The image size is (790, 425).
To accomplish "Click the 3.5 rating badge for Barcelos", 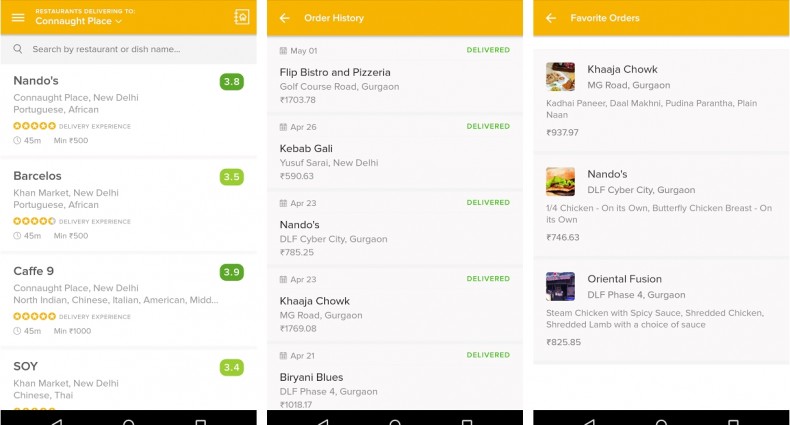I will click(232, 177).
